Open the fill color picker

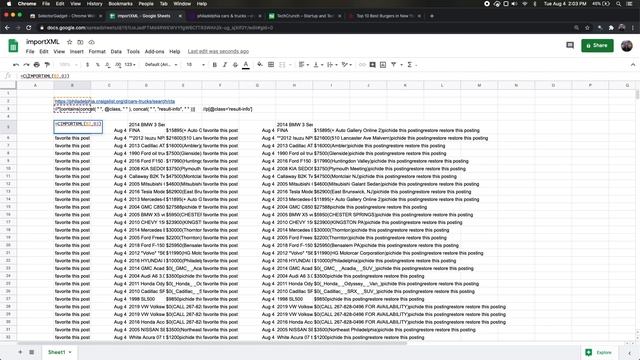point(260,64)
